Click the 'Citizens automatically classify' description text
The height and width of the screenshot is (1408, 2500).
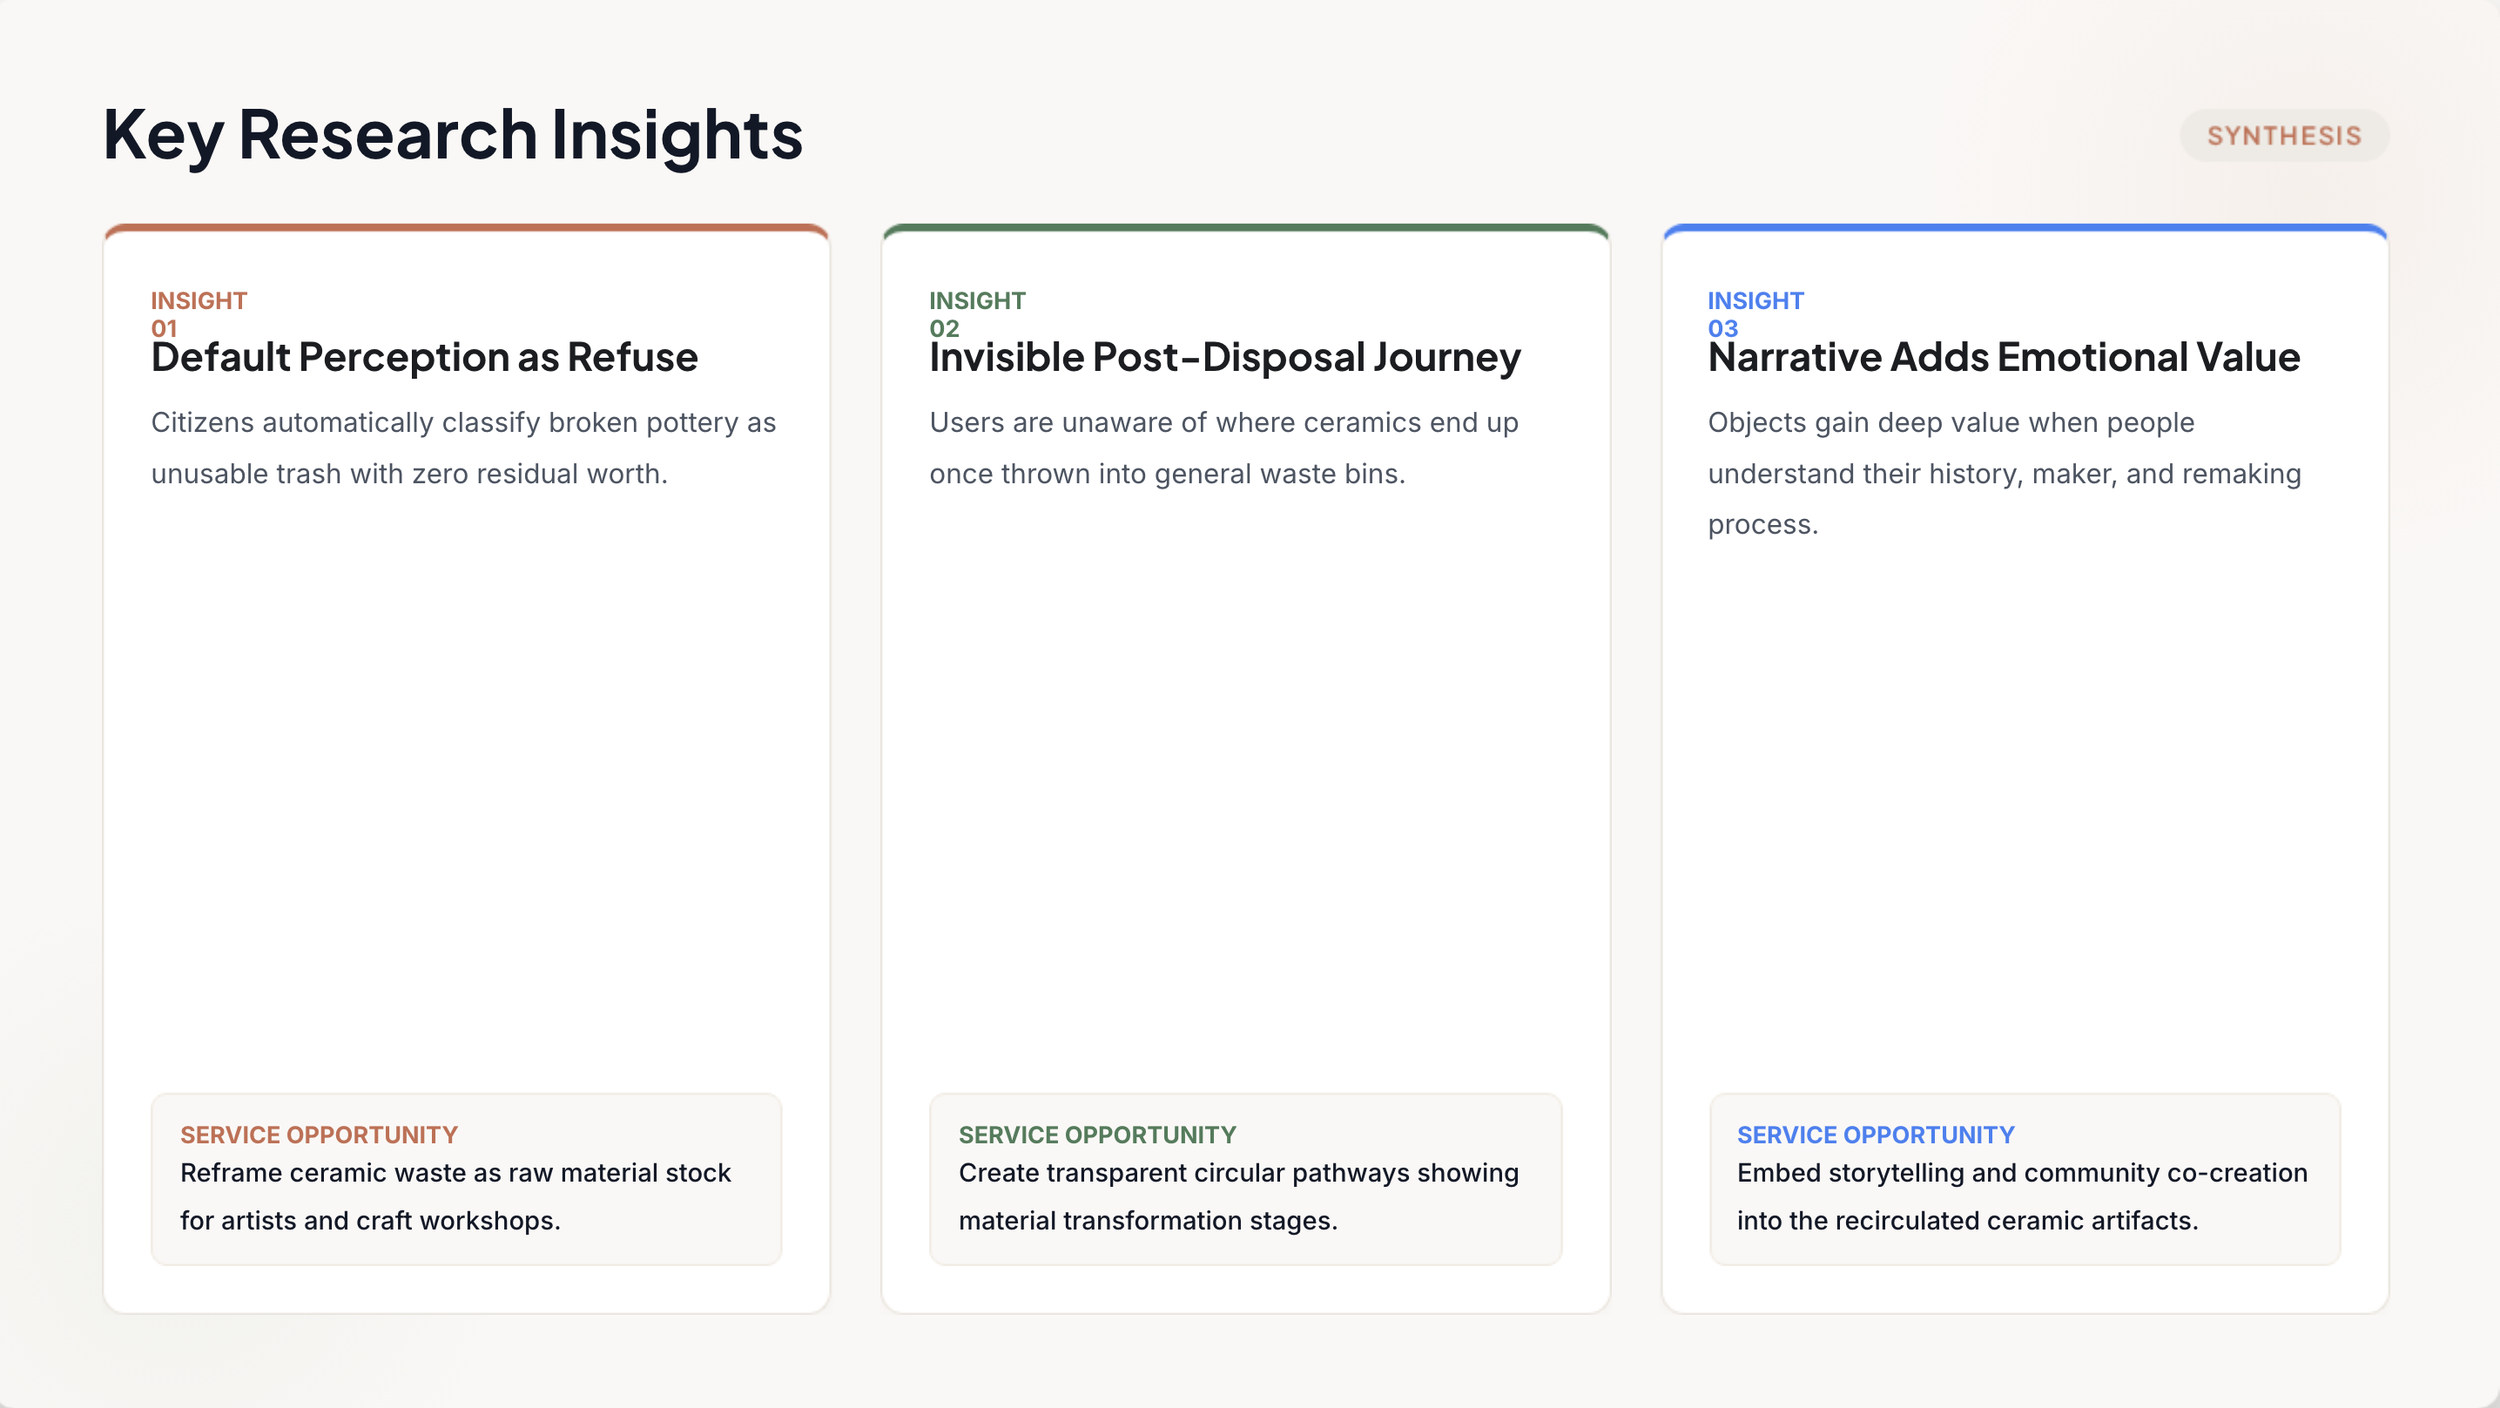pyautogui.click(x=463, y=448)
